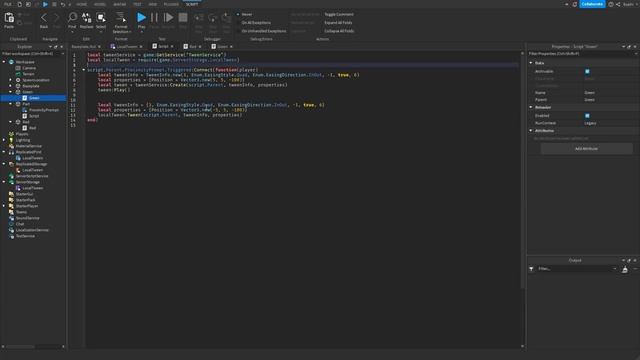Collapse the Attributes section in Properties
This screenshot has width=640, height=360.
[531, 131]
